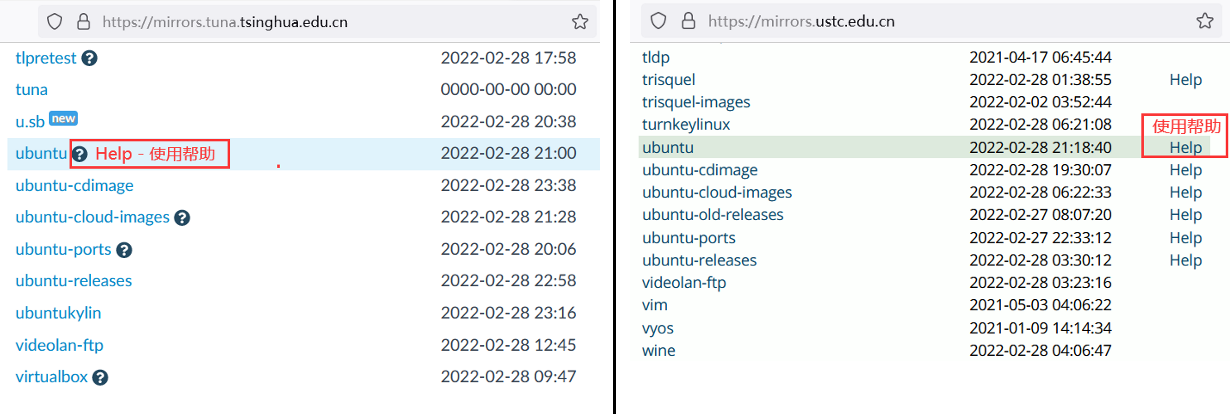Click help icon next to tlpretest
The image size is (1230, 414).
[x=90, y=58]
